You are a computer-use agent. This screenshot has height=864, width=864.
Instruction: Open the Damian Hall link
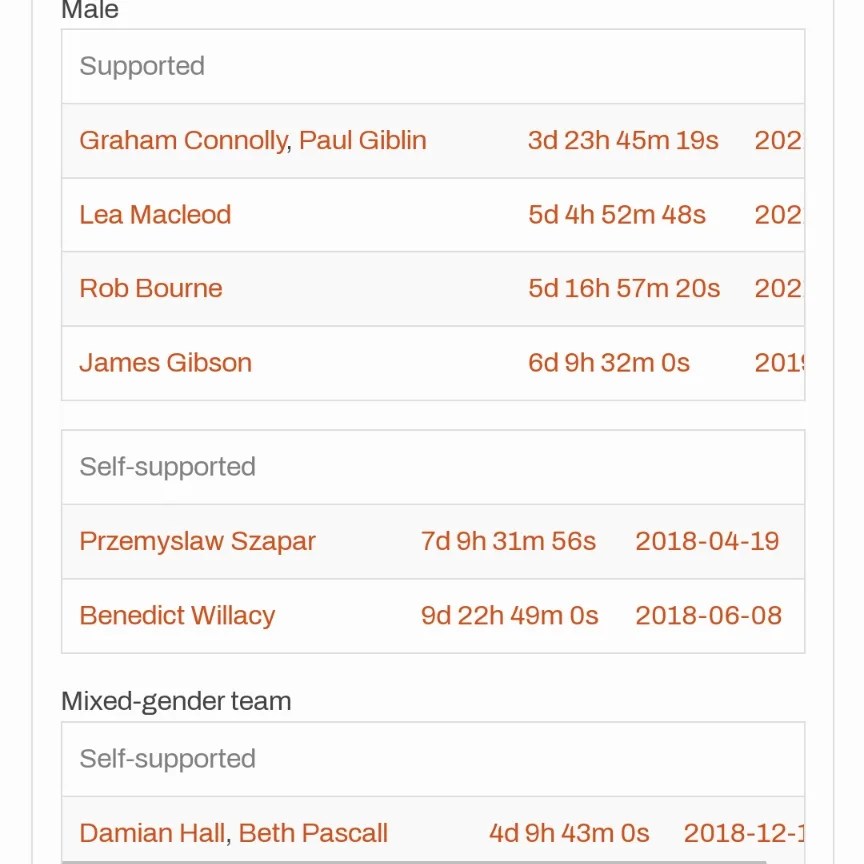[152, 834]
